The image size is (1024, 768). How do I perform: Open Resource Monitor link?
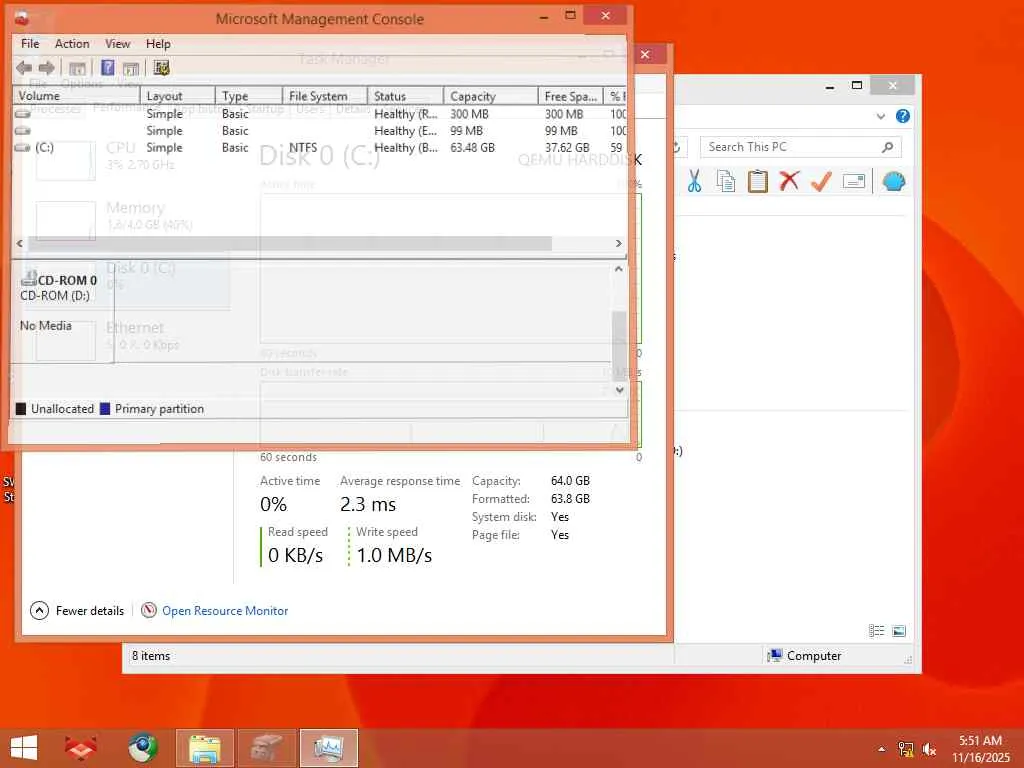coord(225,611)
